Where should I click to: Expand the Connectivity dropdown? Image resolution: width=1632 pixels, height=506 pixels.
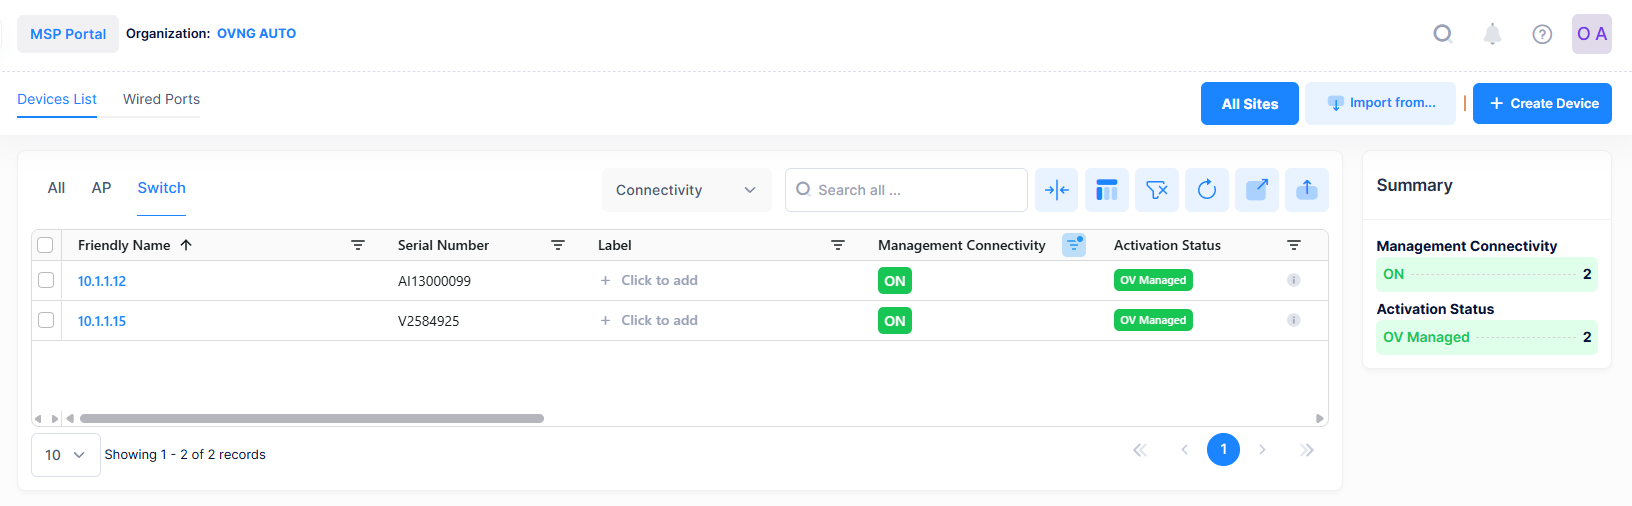click(686, 190)
